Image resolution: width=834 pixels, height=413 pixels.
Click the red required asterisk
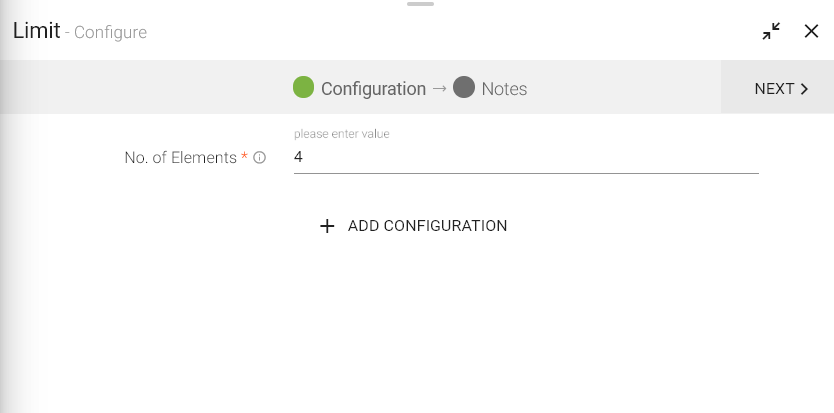point(245,157)
